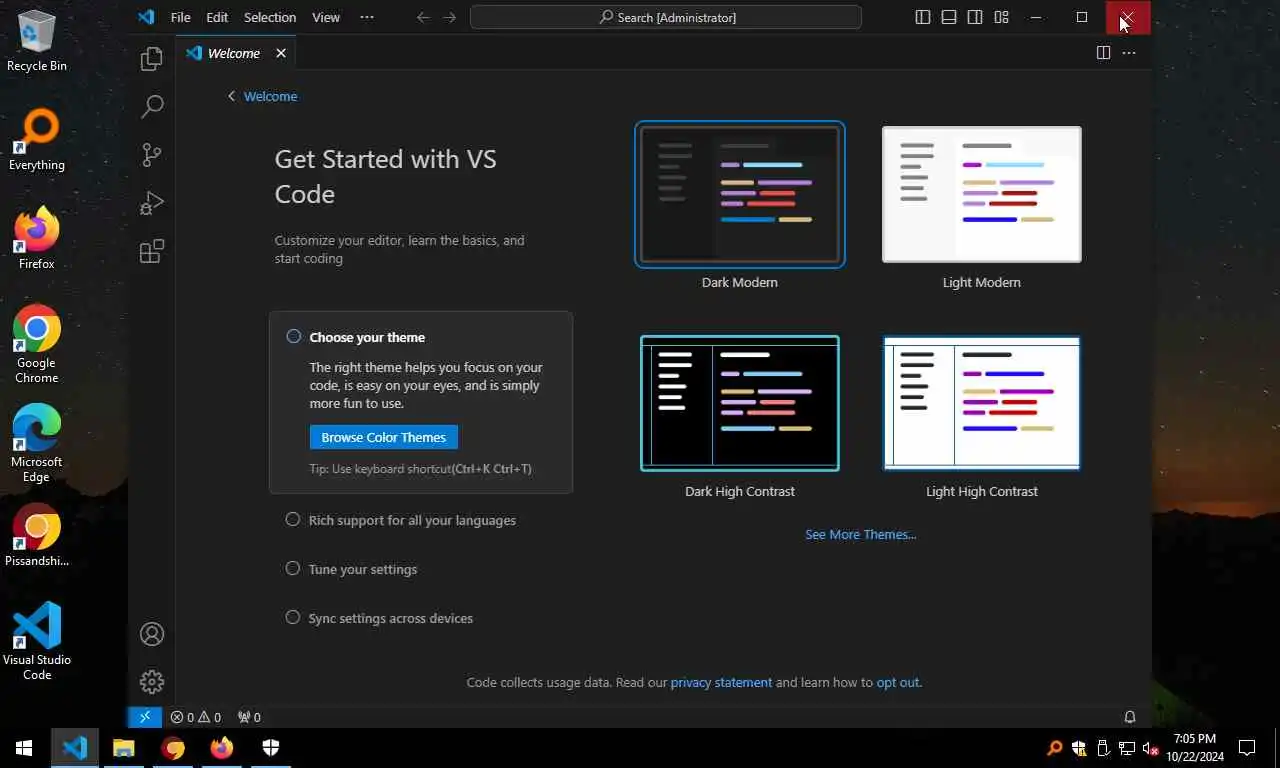Open the File menu
This screenshot has height=768, width=1280.
tap(180, 17)
